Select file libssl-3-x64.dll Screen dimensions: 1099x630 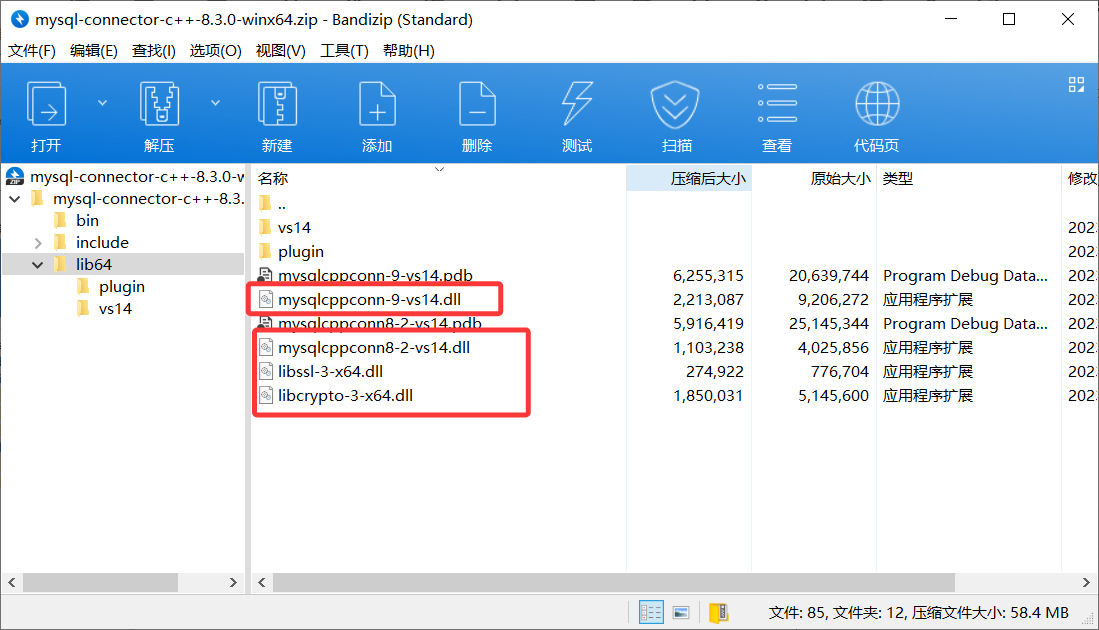coord(330,371)
